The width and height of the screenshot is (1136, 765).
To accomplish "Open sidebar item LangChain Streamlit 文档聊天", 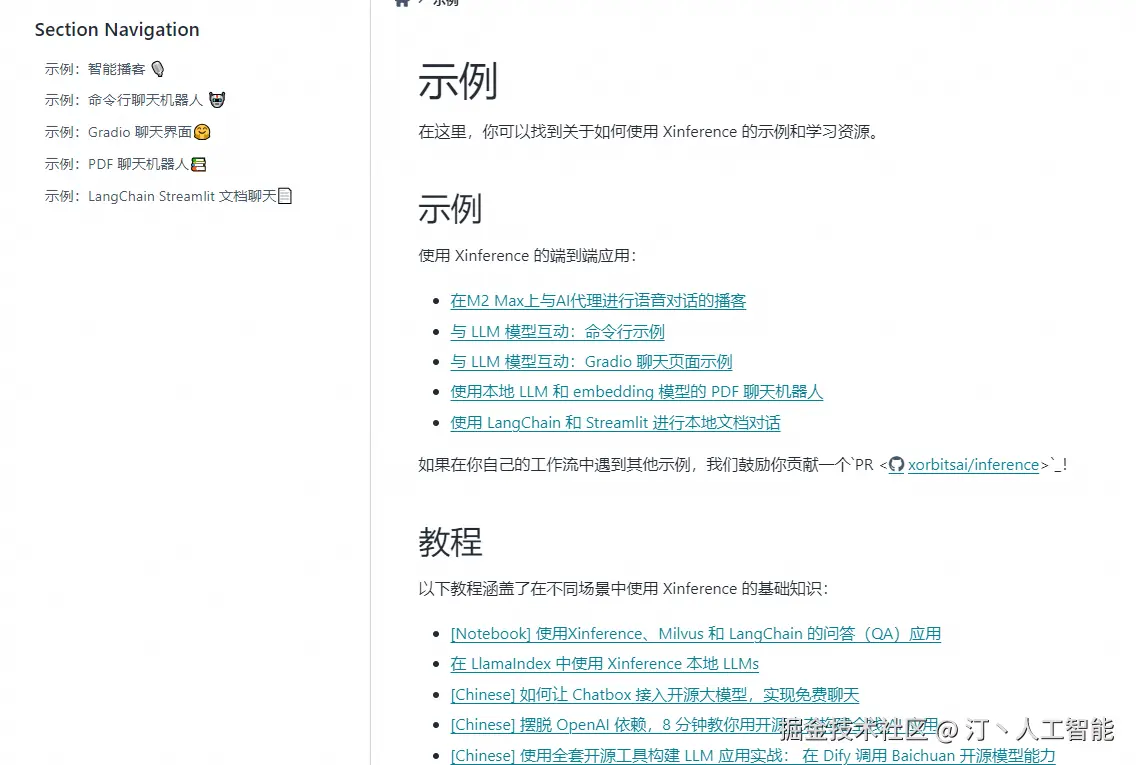I will point(168,196).
